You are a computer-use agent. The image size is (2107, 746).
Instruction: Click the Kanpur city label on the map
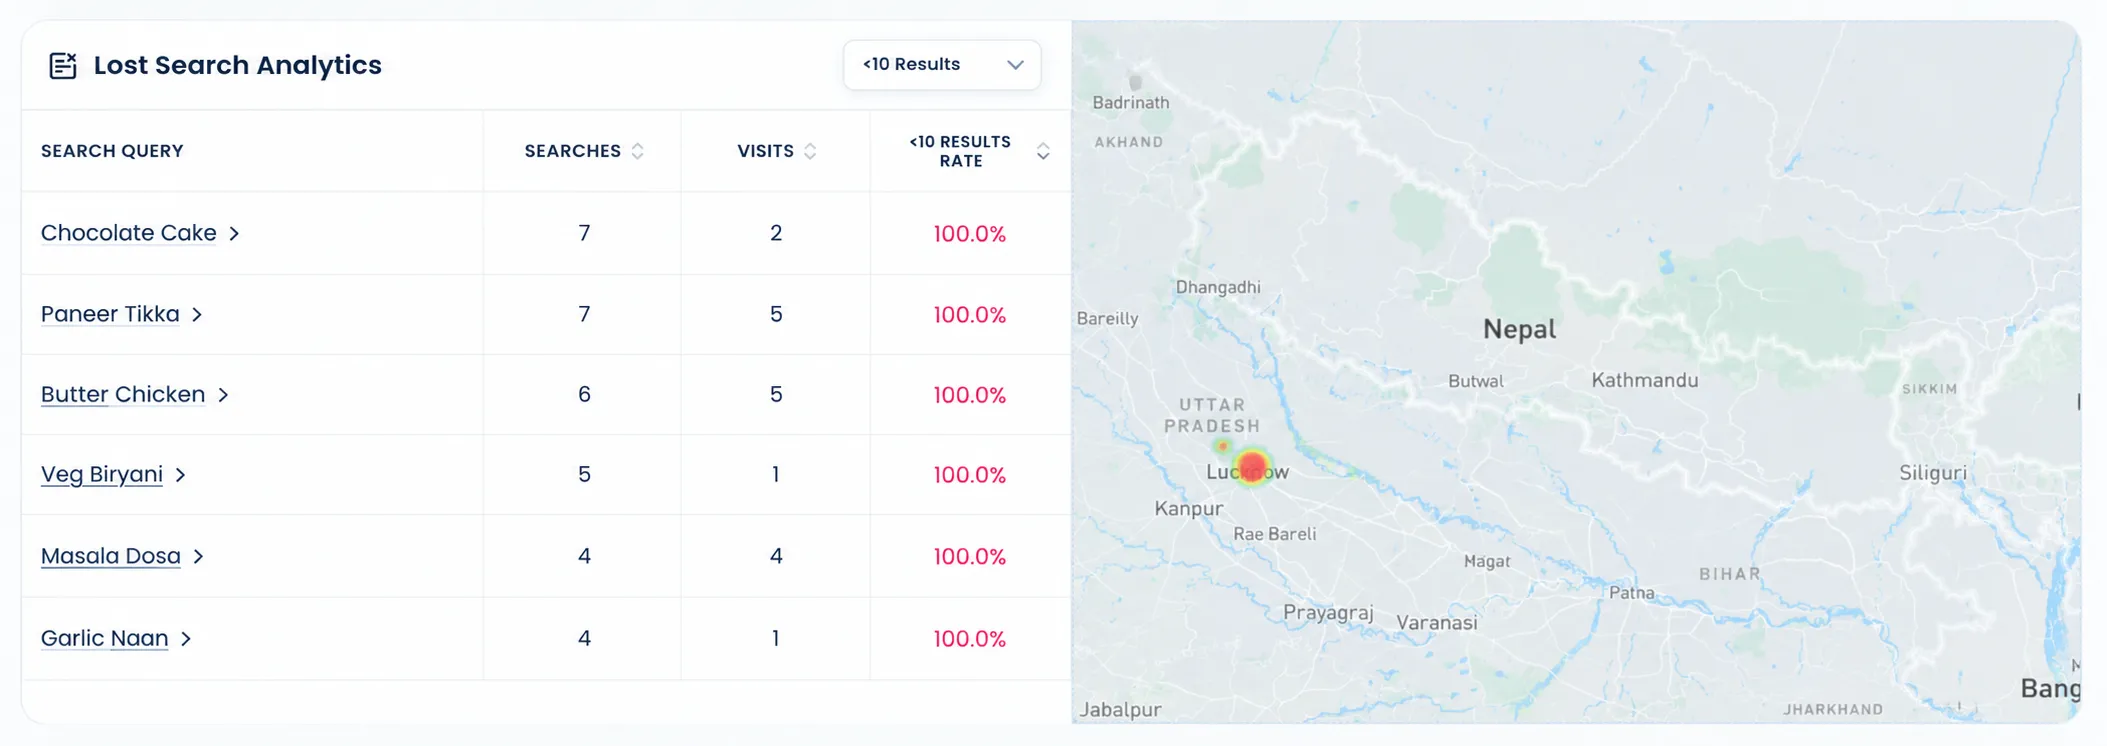[x=1189, y=509]
